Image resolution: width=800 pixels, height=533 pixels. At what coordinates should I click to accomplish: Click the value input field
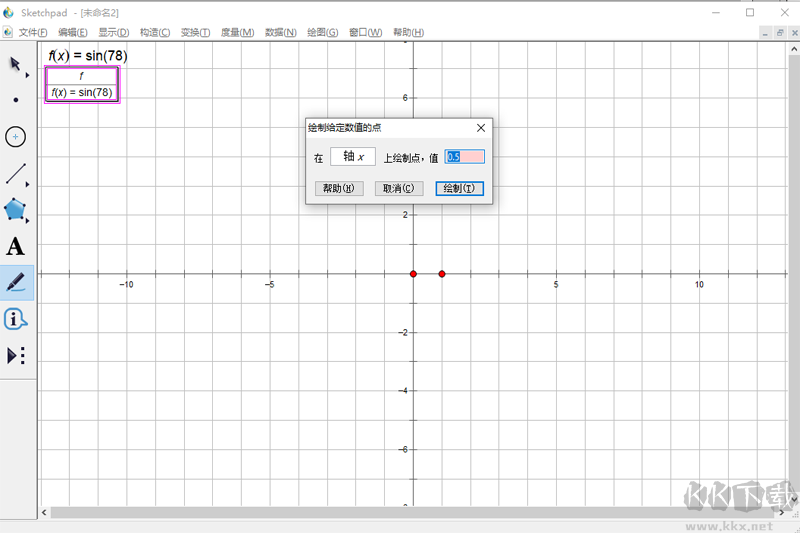465,157
